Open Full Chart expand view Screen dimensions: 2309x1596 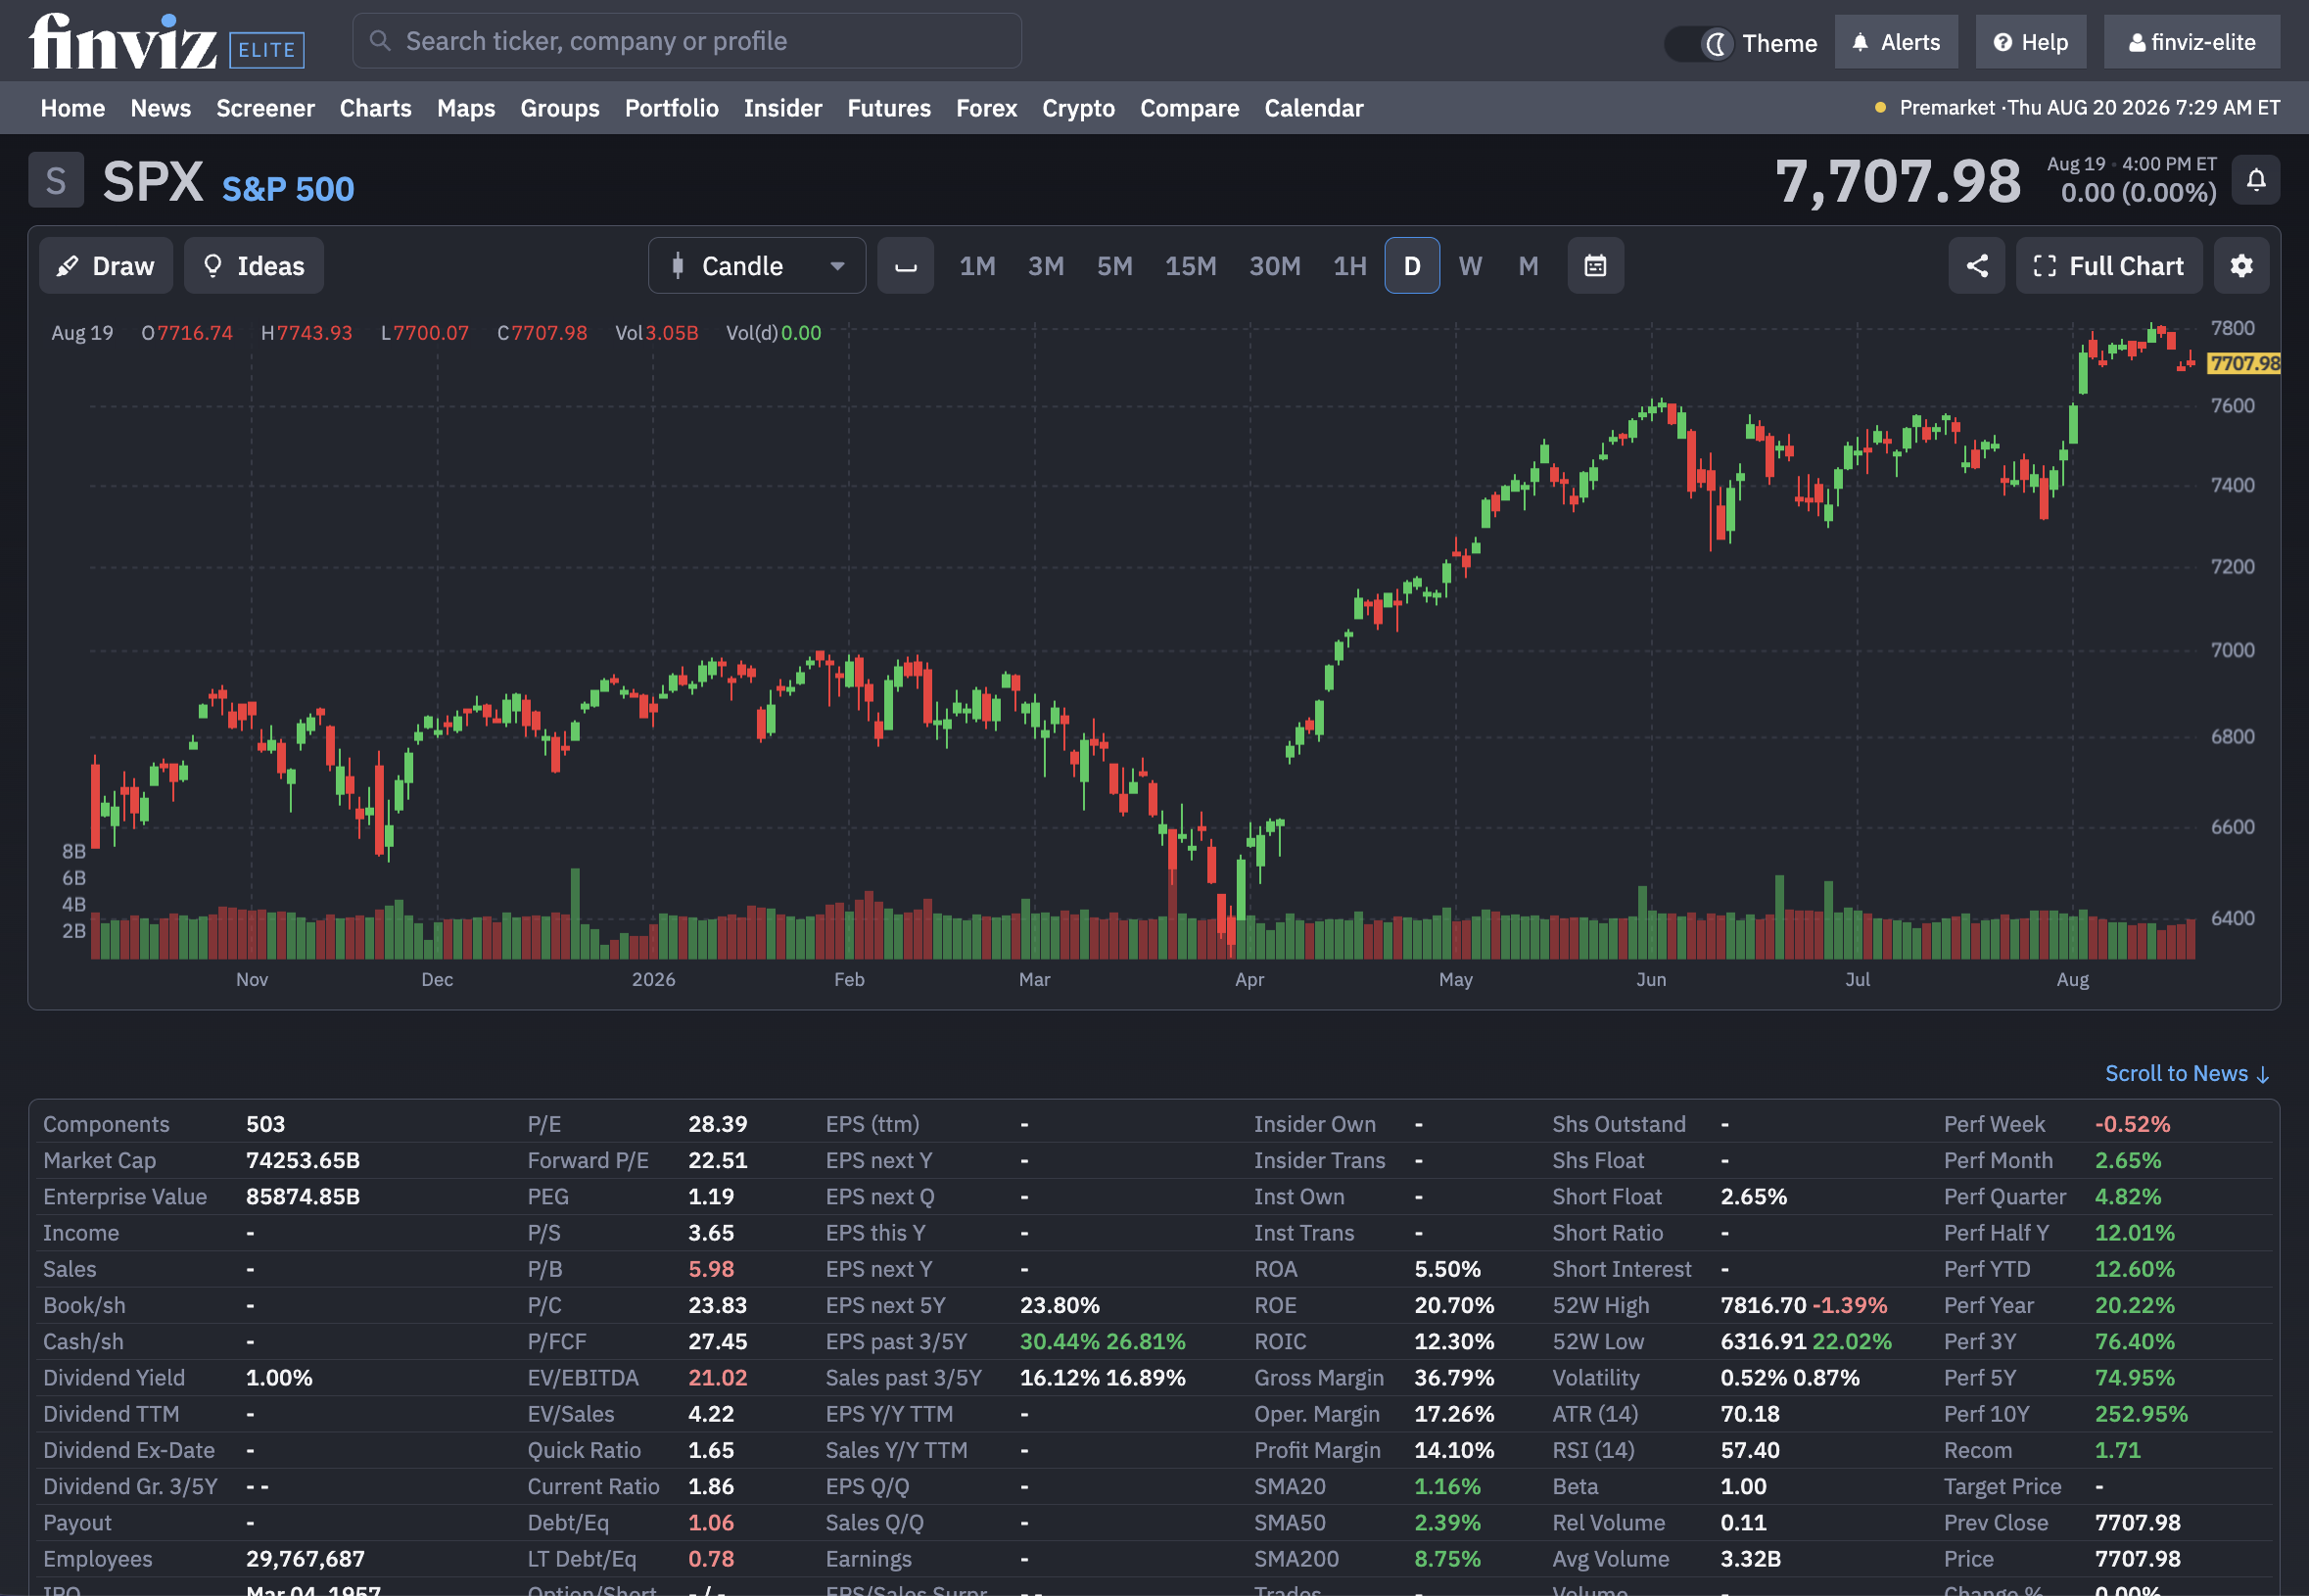point(2108,266)
